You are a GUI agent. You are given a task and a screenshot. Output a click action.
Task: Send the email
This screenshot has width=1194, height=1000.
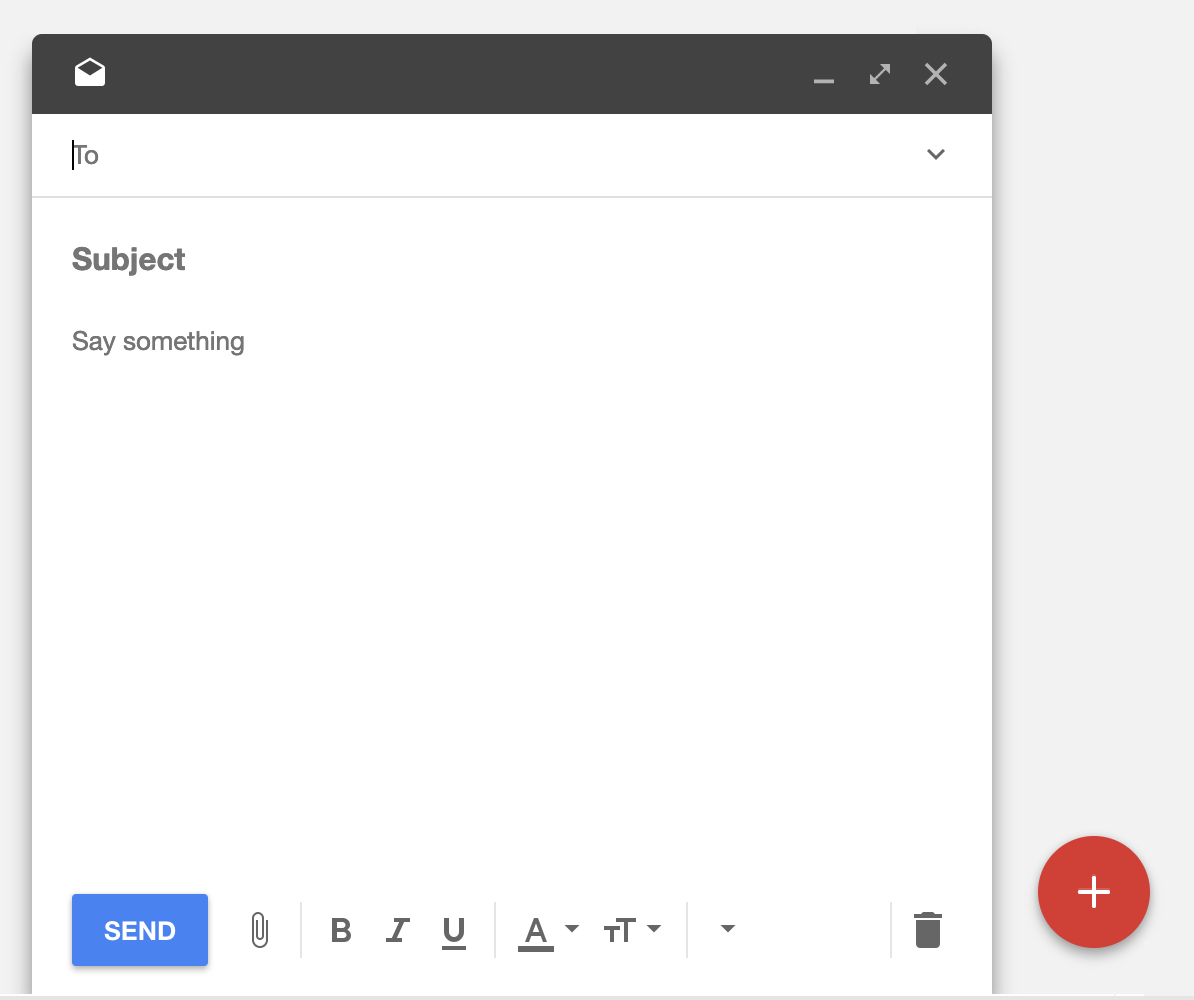(139, 930)
